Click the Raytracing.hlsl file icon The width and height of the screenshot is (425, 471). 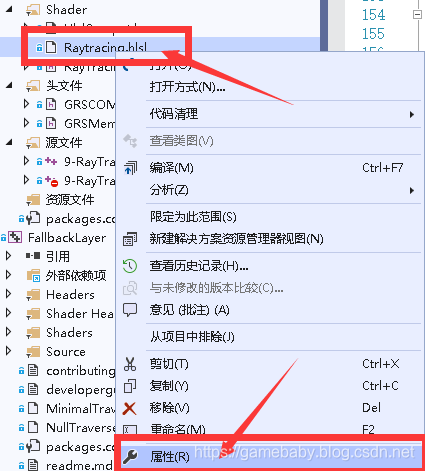51,47
